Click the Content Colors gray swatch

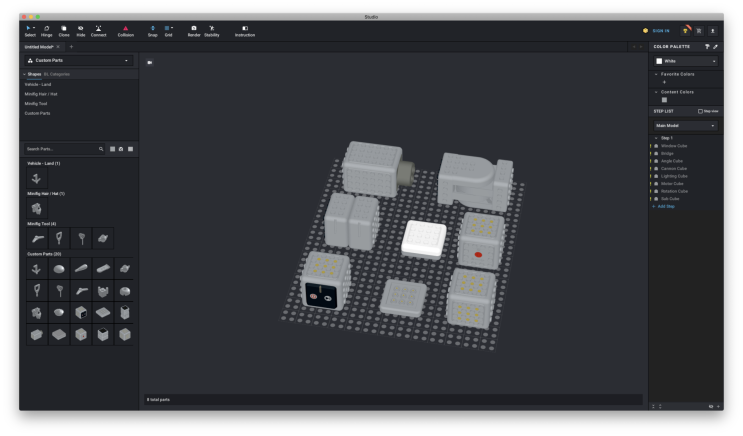[x=663, y=99]
